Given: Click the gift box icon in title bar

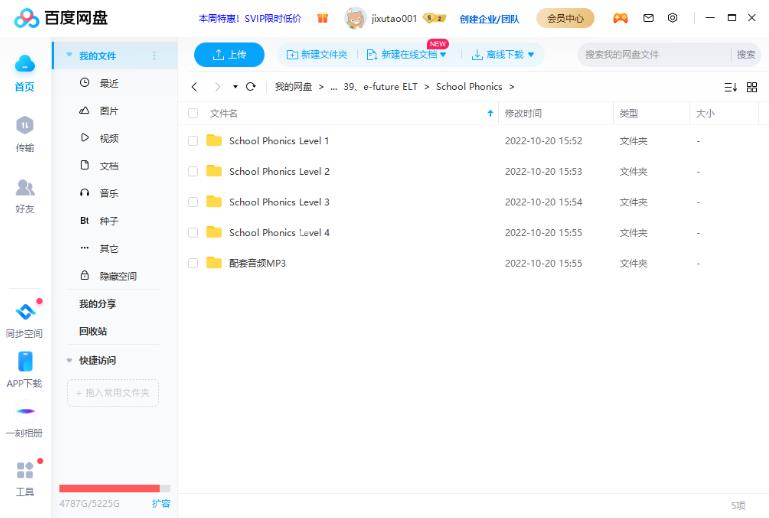Looking at the screenshot, I should click(322, 18).
